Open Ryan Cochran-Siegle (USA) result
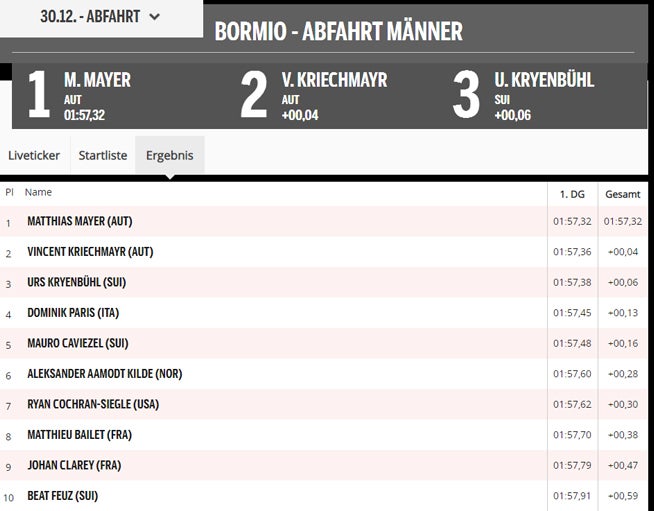This screenshot has width=654, height=511. coord(93,404)
